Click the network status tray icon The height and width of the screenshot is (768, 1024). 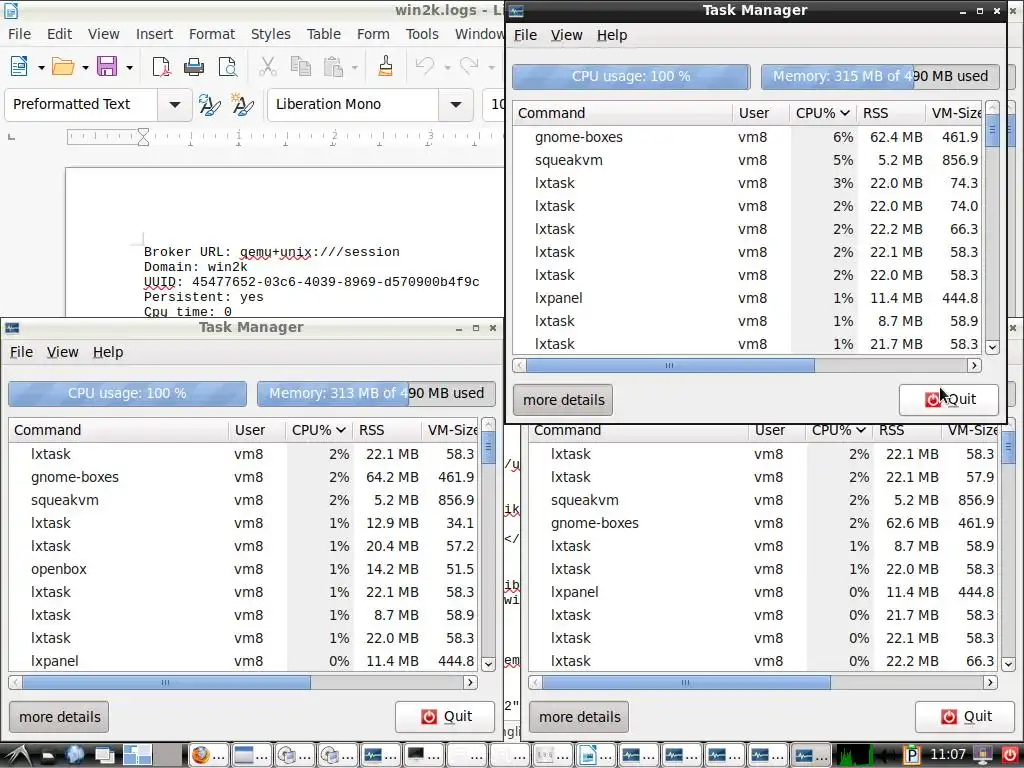point(982,755)
